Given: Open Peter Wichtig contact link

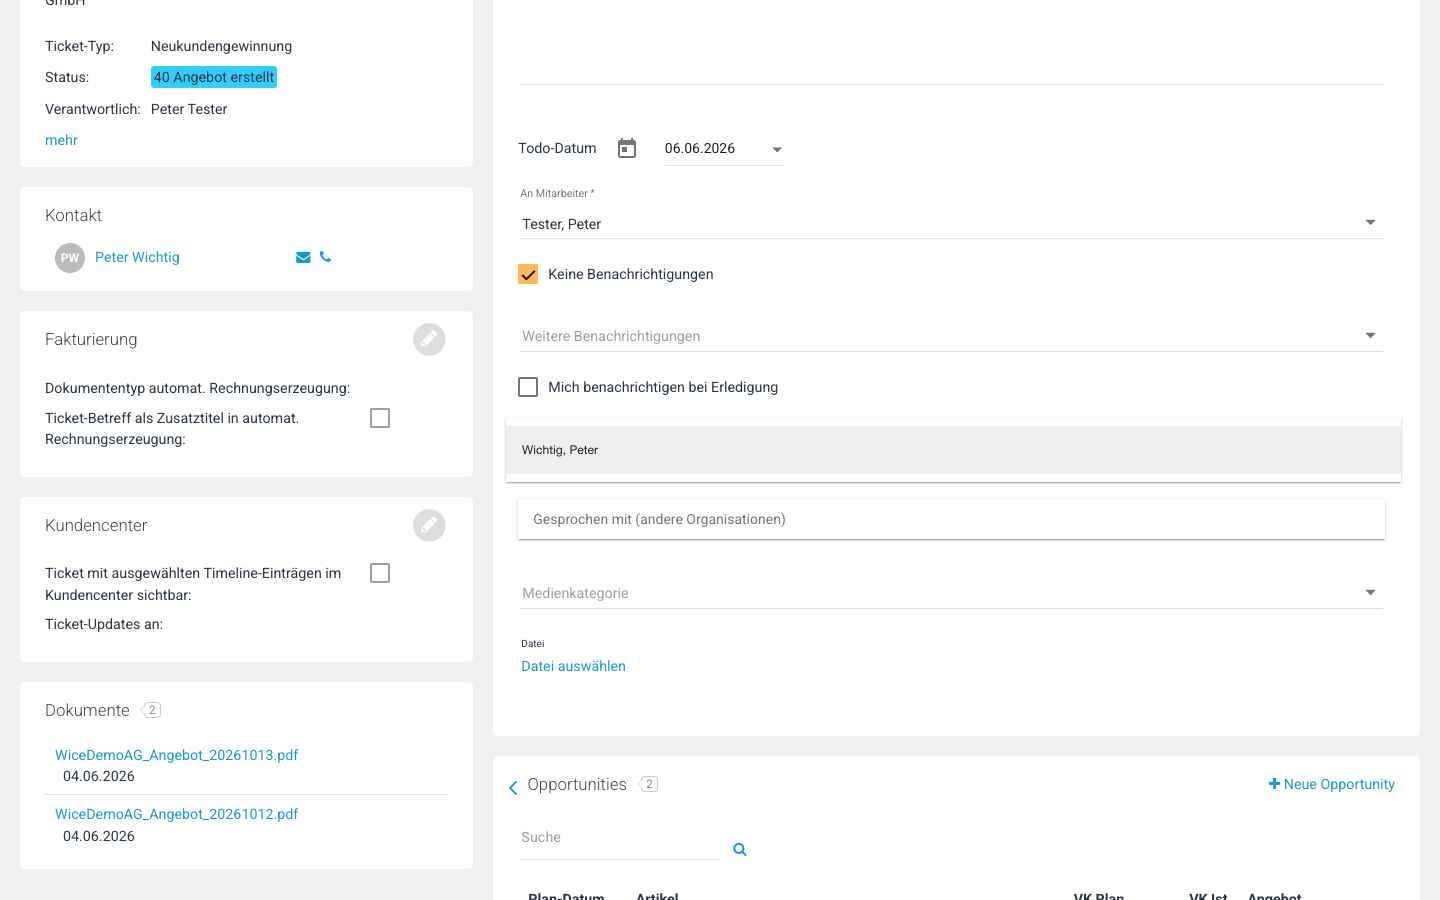Looking at the screenshot, I should [x=137, y=257].
